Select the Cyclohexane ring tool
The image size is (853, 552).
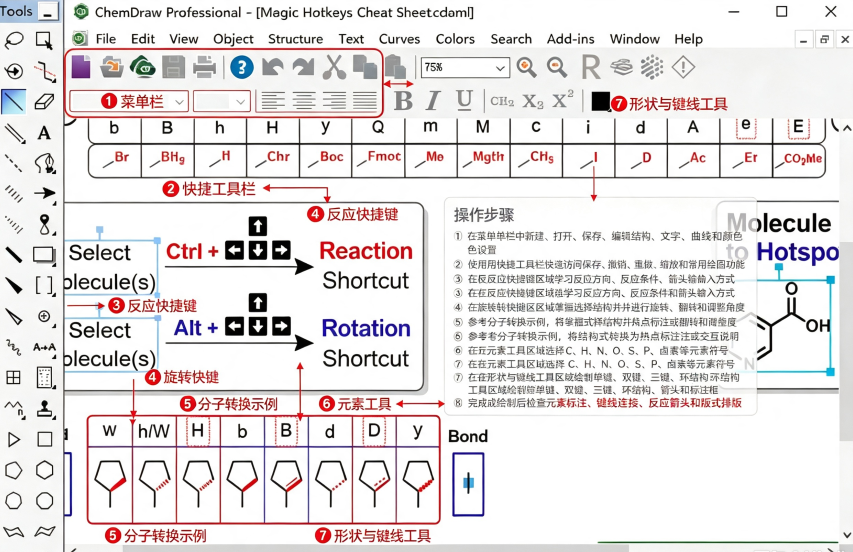pos(44,470)
